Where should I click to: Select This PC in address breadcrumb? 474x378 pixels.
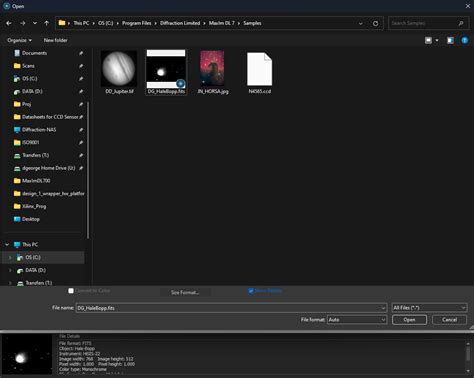81,23
